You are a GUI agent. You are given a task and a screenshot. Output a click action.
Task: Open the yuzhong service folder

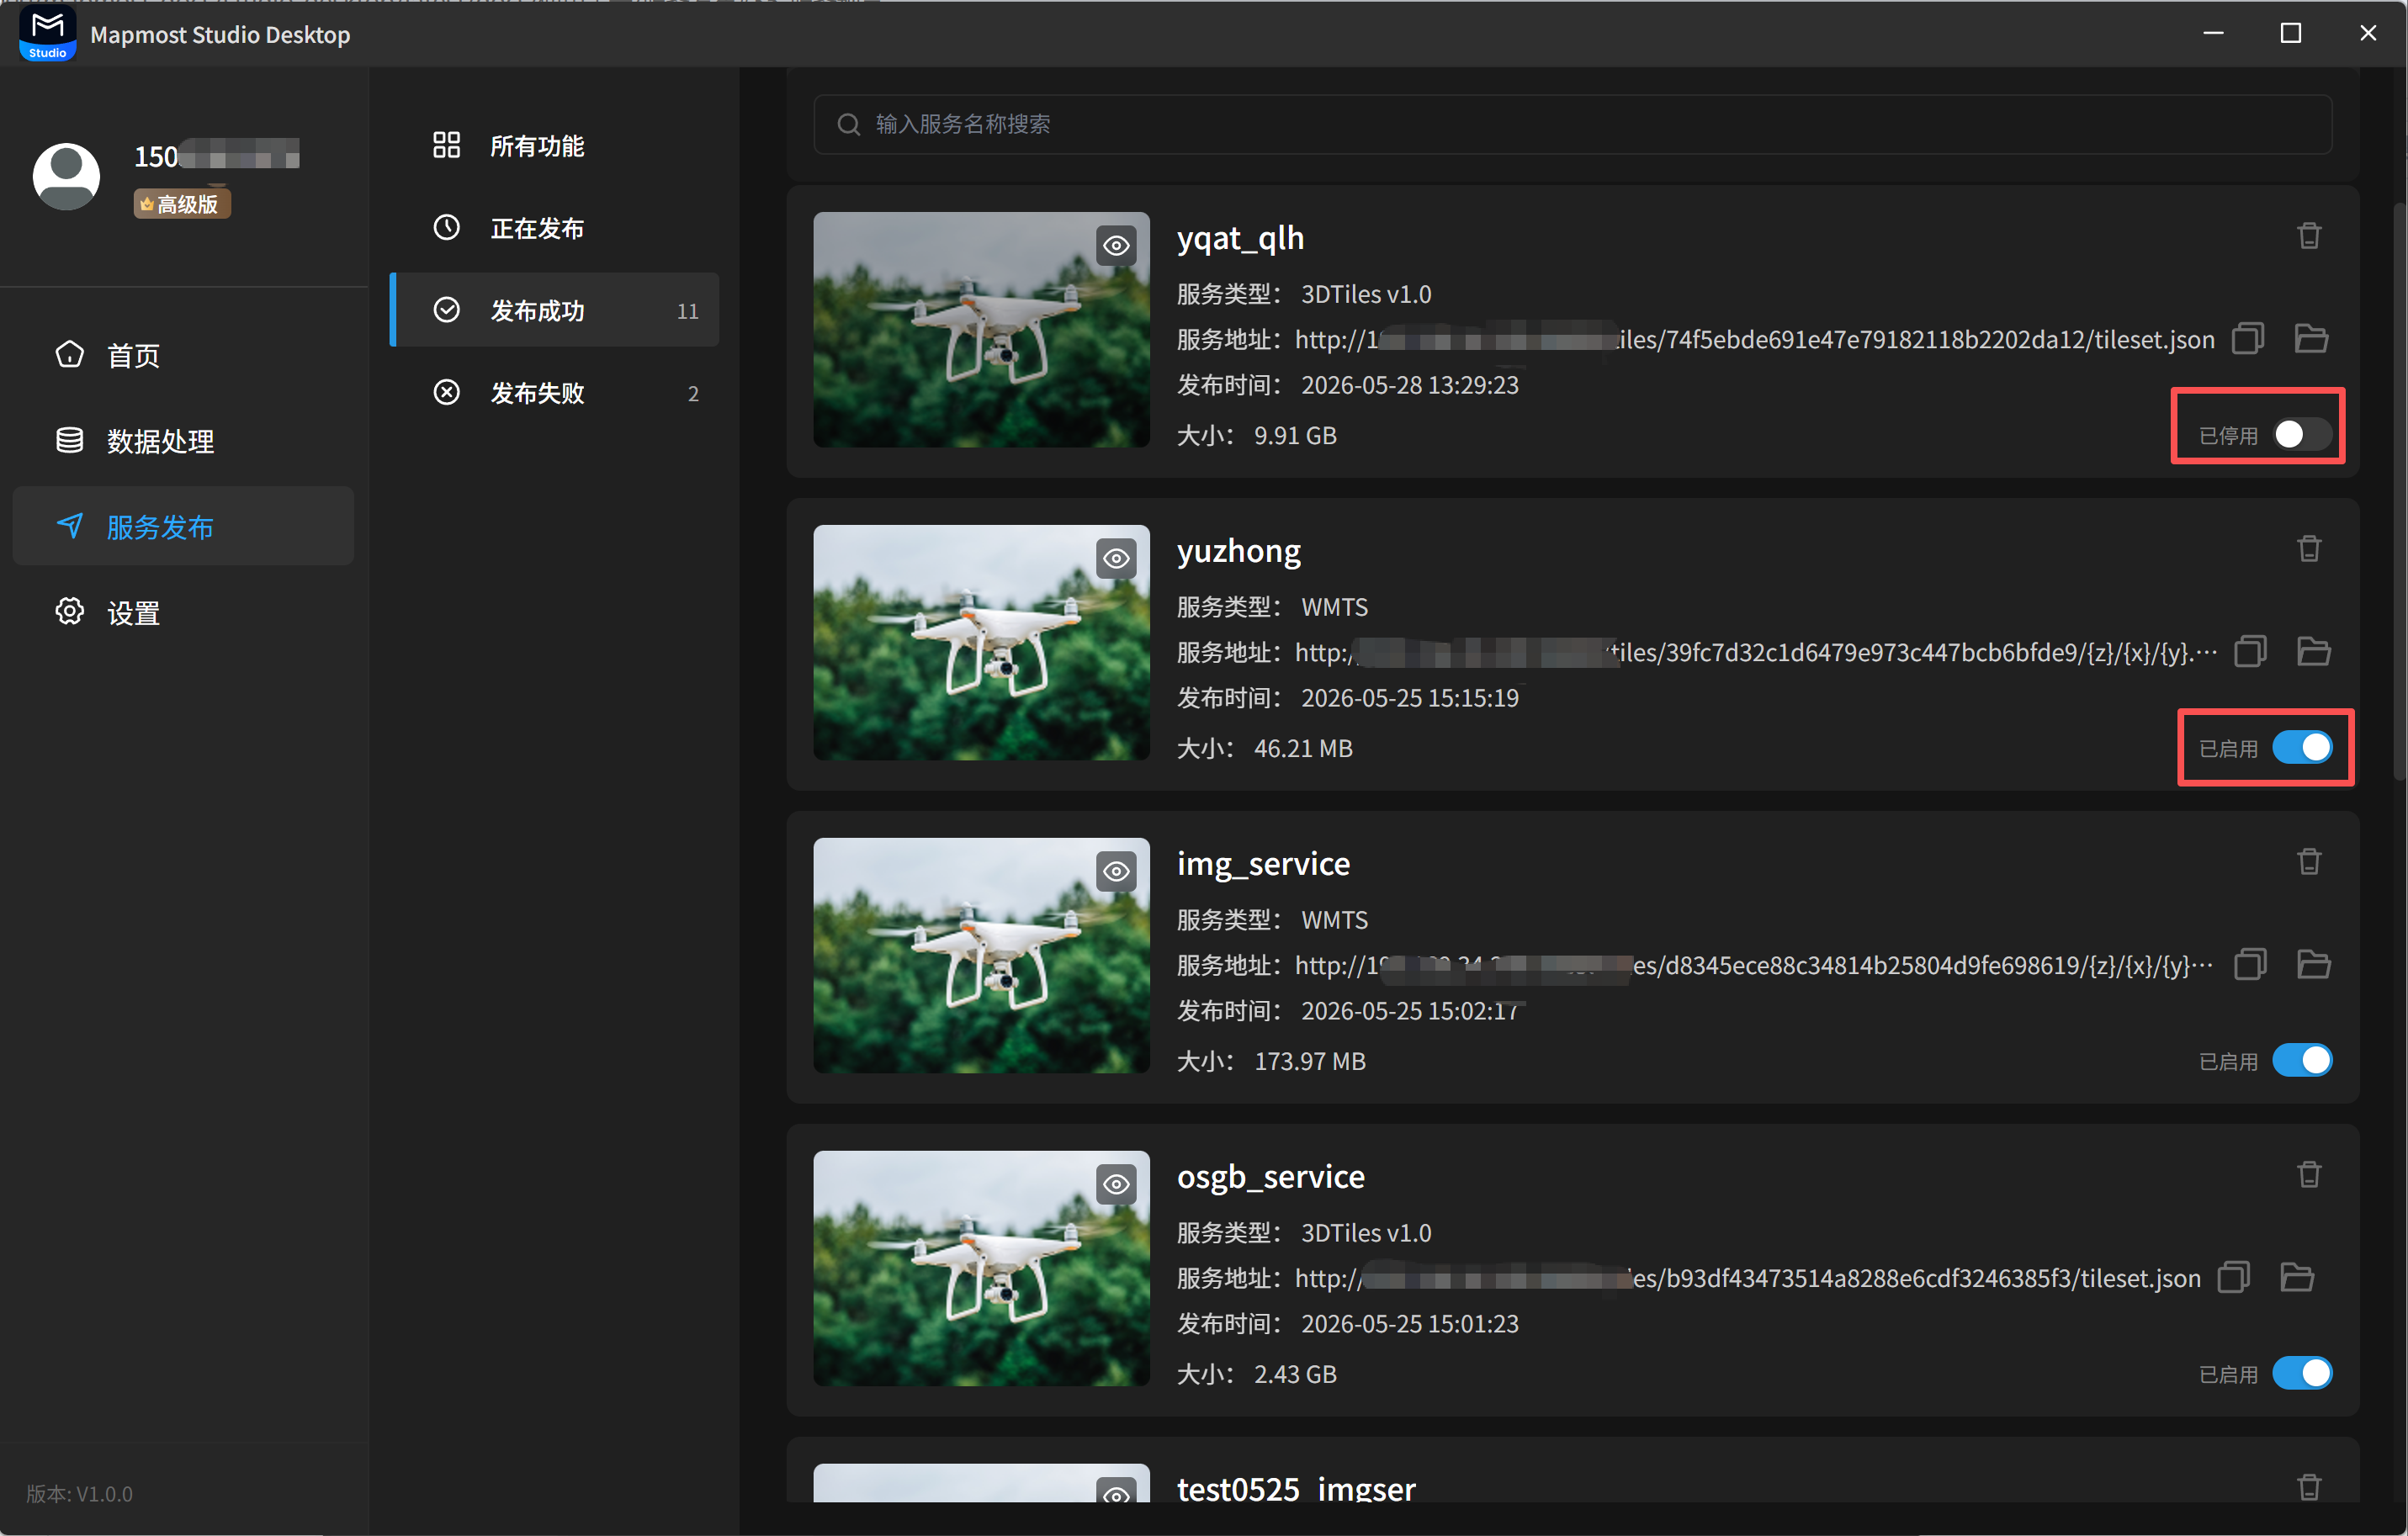pyautogui.click(x=2314, y=652)
